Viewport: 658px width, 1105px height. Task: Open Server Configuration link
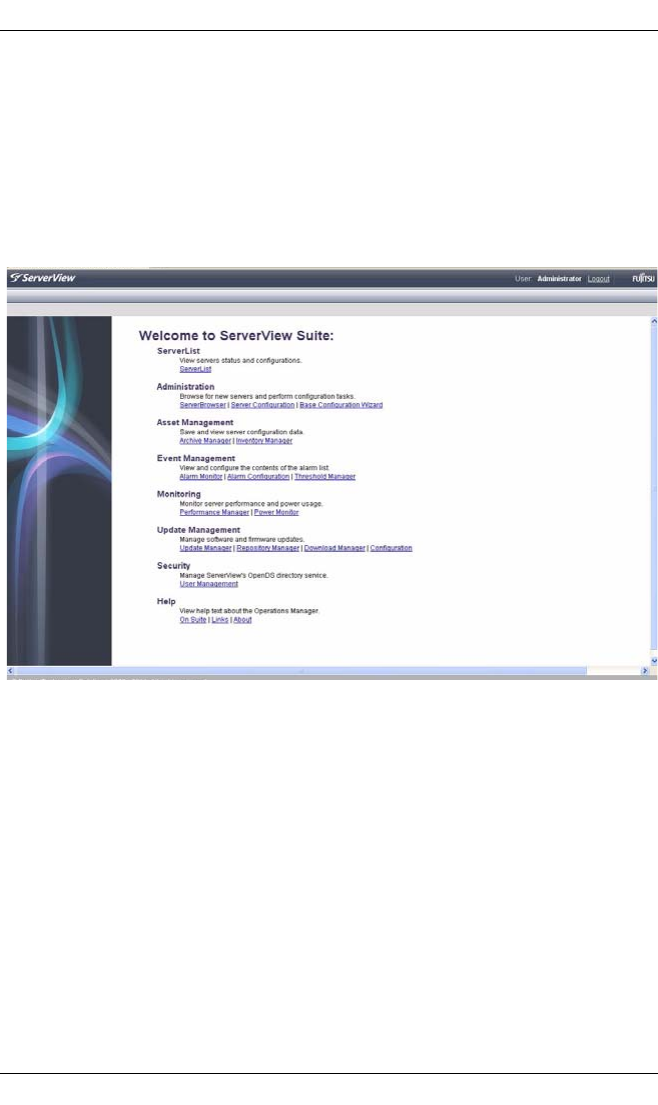tap(263, 405)
